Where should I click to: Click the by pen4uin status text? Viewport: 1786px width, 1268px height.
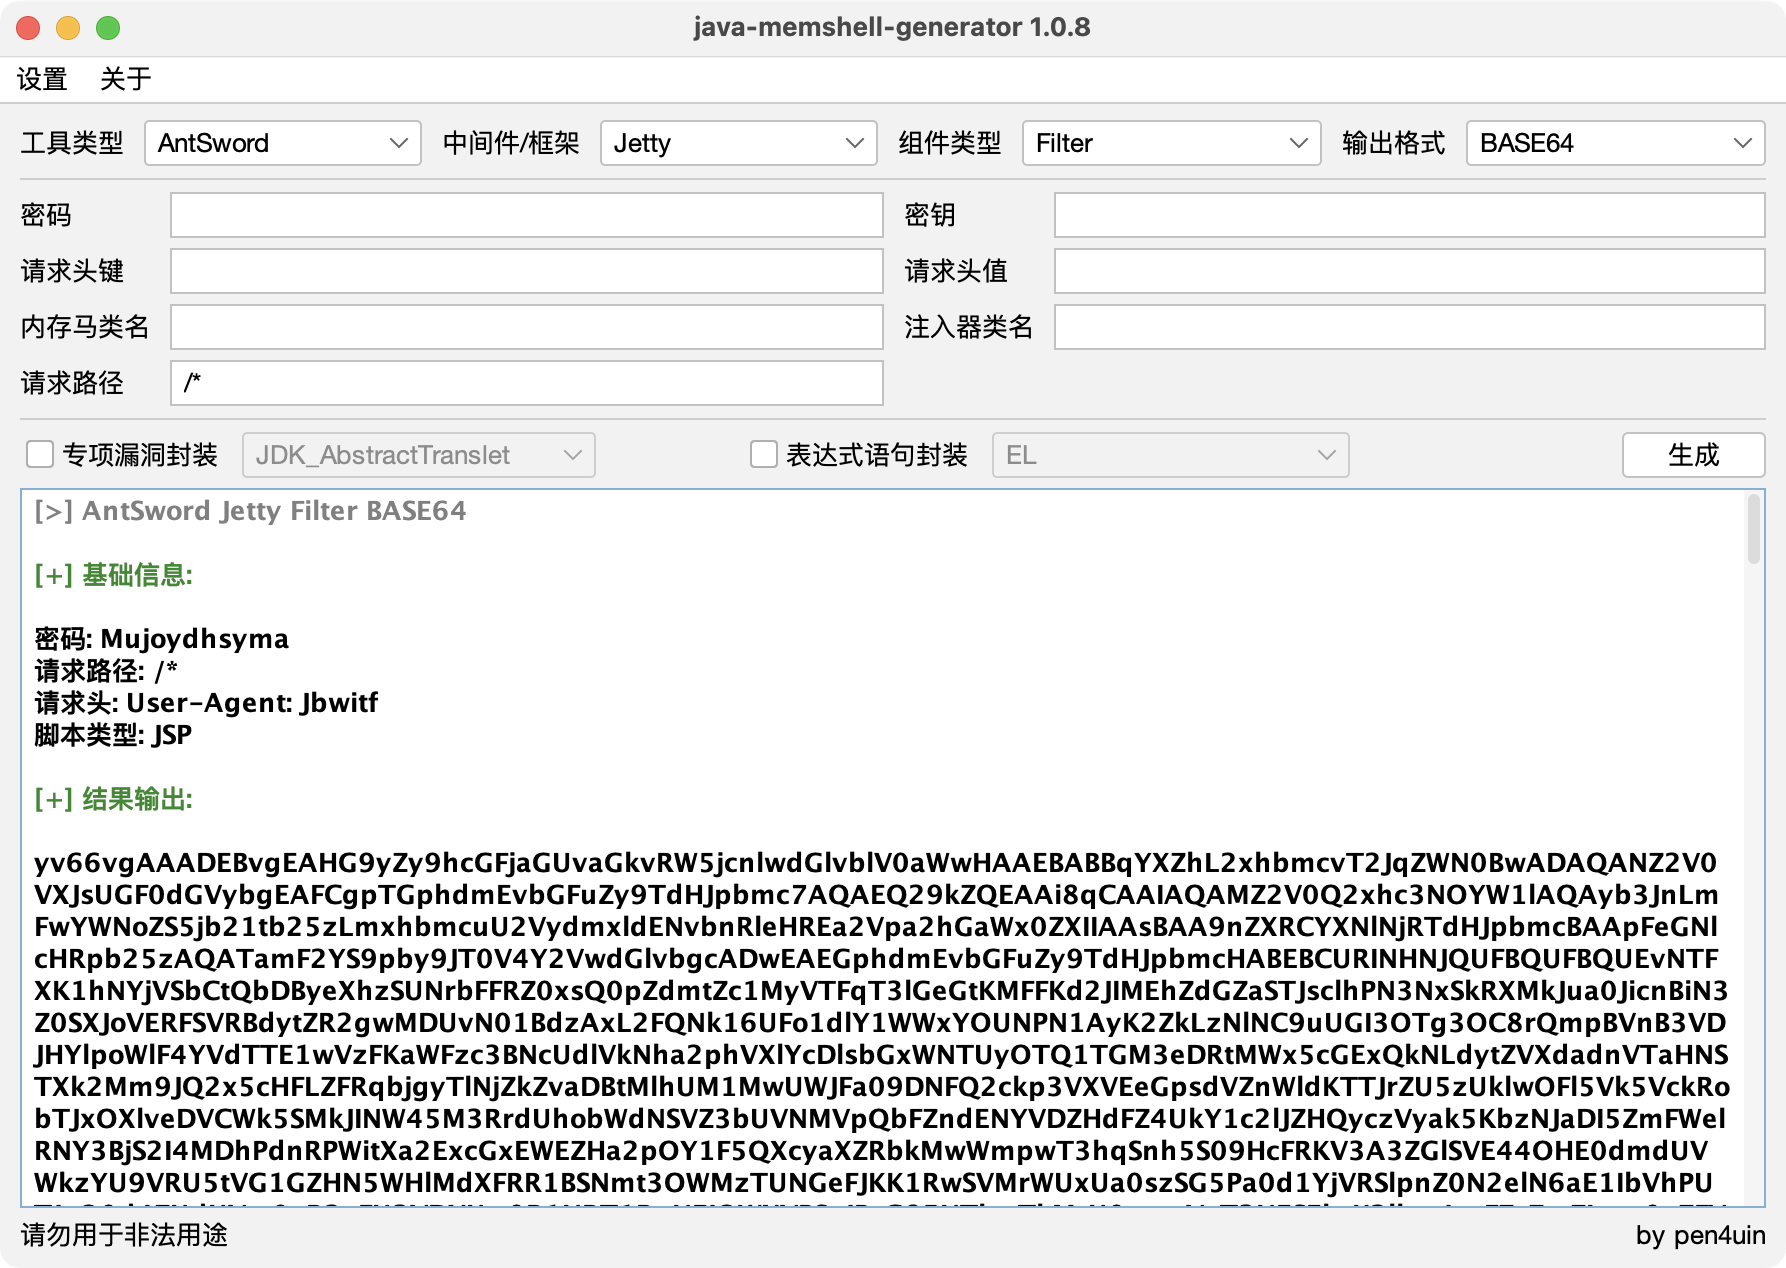(x=1700, y=1235)
